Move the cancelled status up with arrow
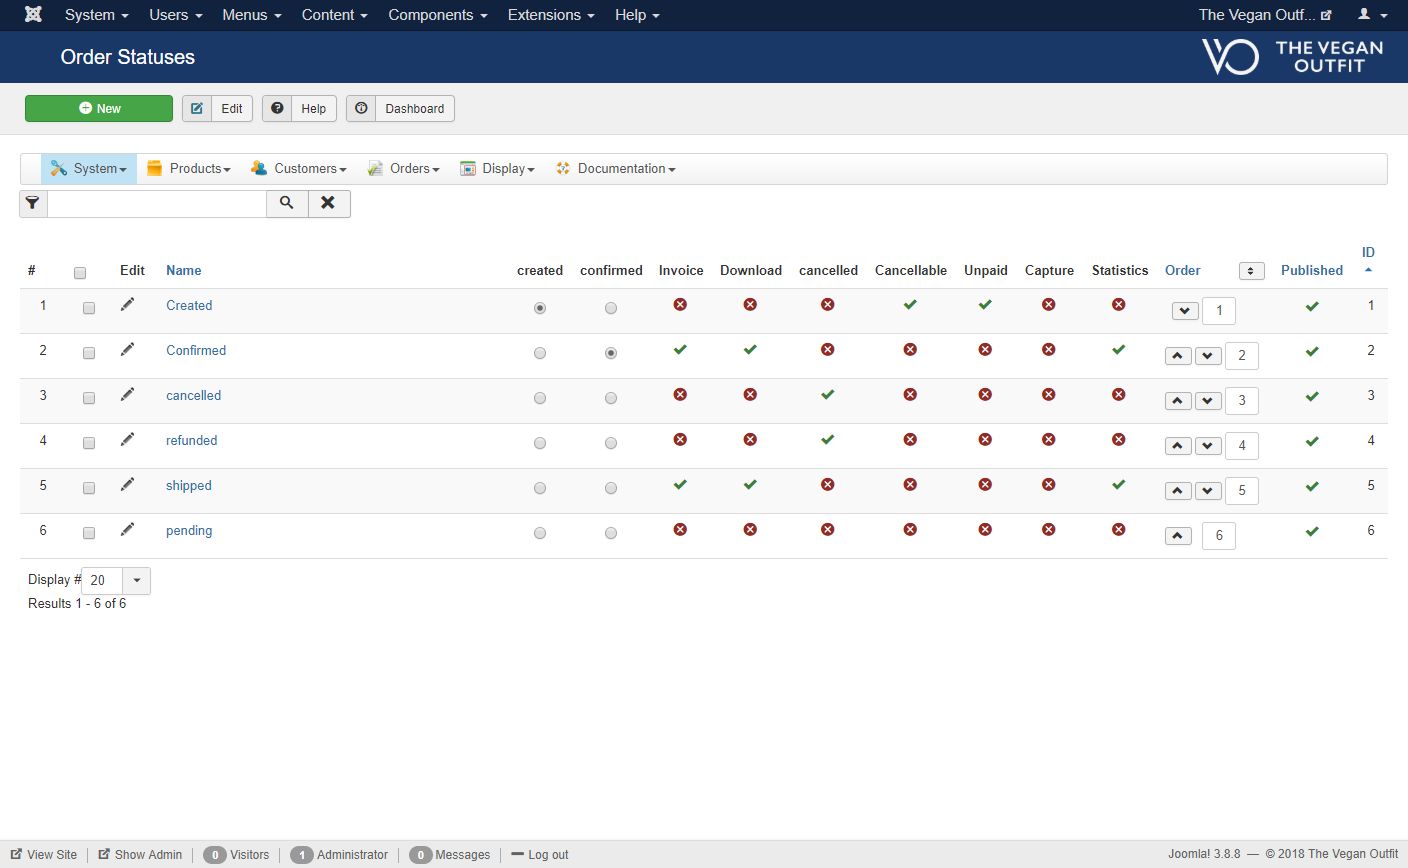This screenshot has width=1408, height=868. click(1178, 401)
